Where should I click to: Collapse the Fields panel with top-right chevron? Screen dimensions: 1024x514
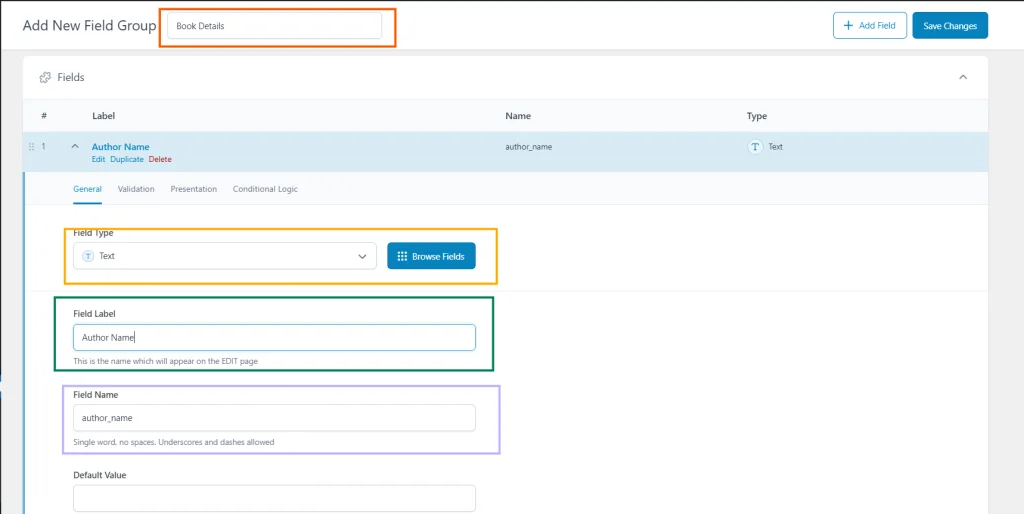click(x=963, y=77)
